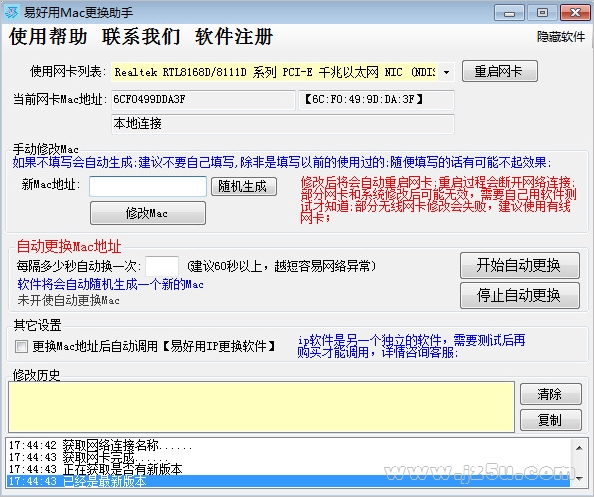Toggle the 更换Mac地址后自动调用 checkbox
This screenshot has width=594, height=497.
(21, 346)
